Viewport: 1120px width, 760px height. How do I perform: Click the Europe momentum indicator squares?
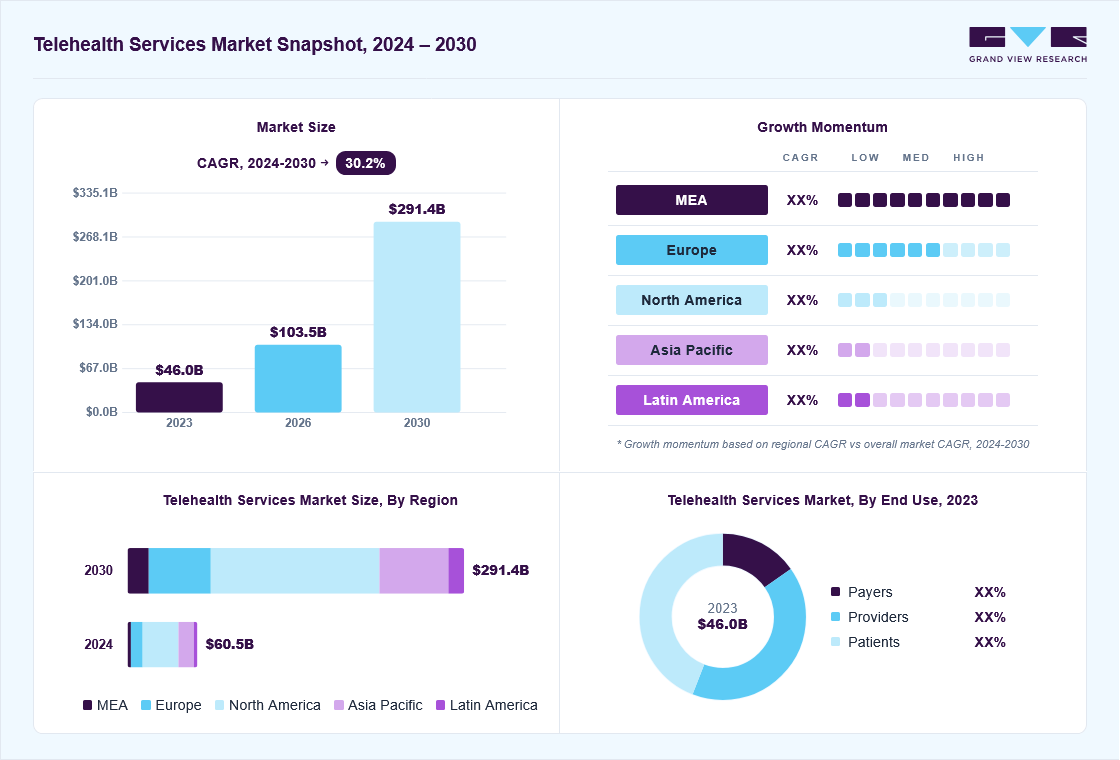click(924, 250)
